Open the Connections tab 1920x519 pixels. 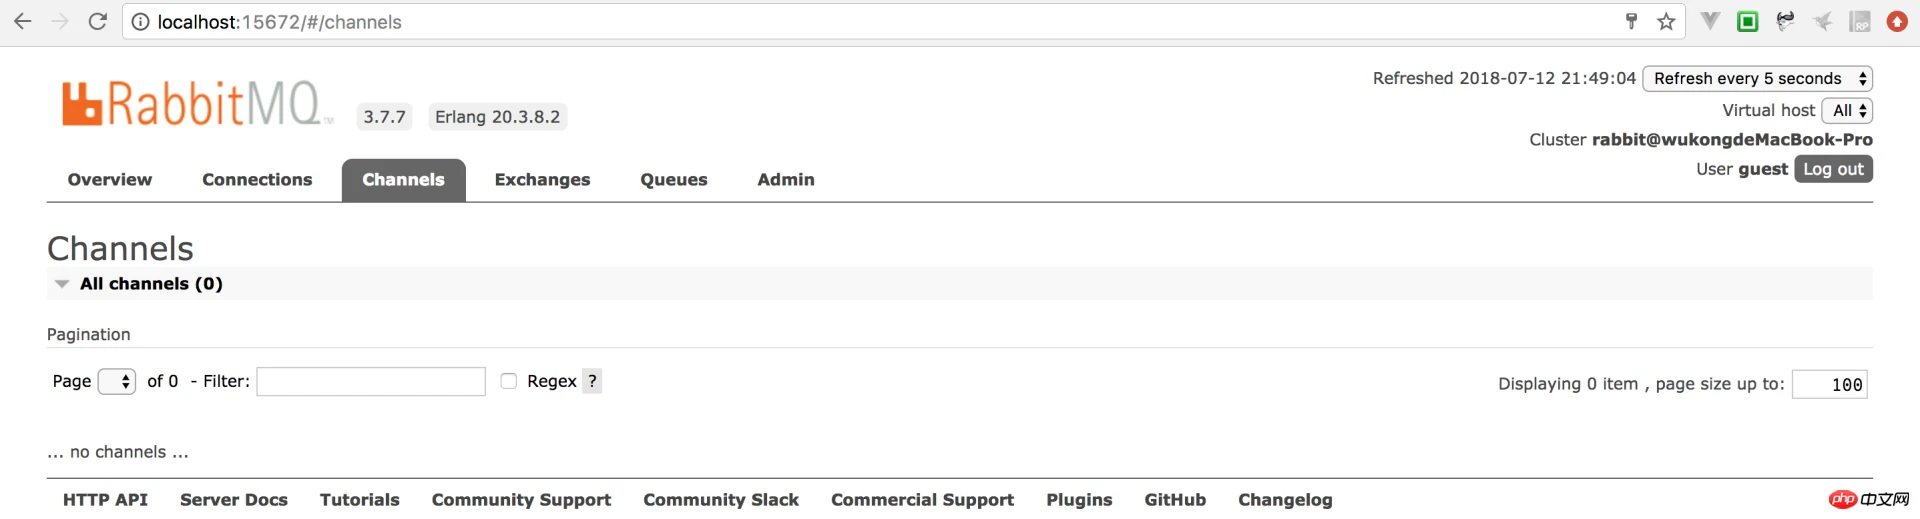tap(257, 180)
